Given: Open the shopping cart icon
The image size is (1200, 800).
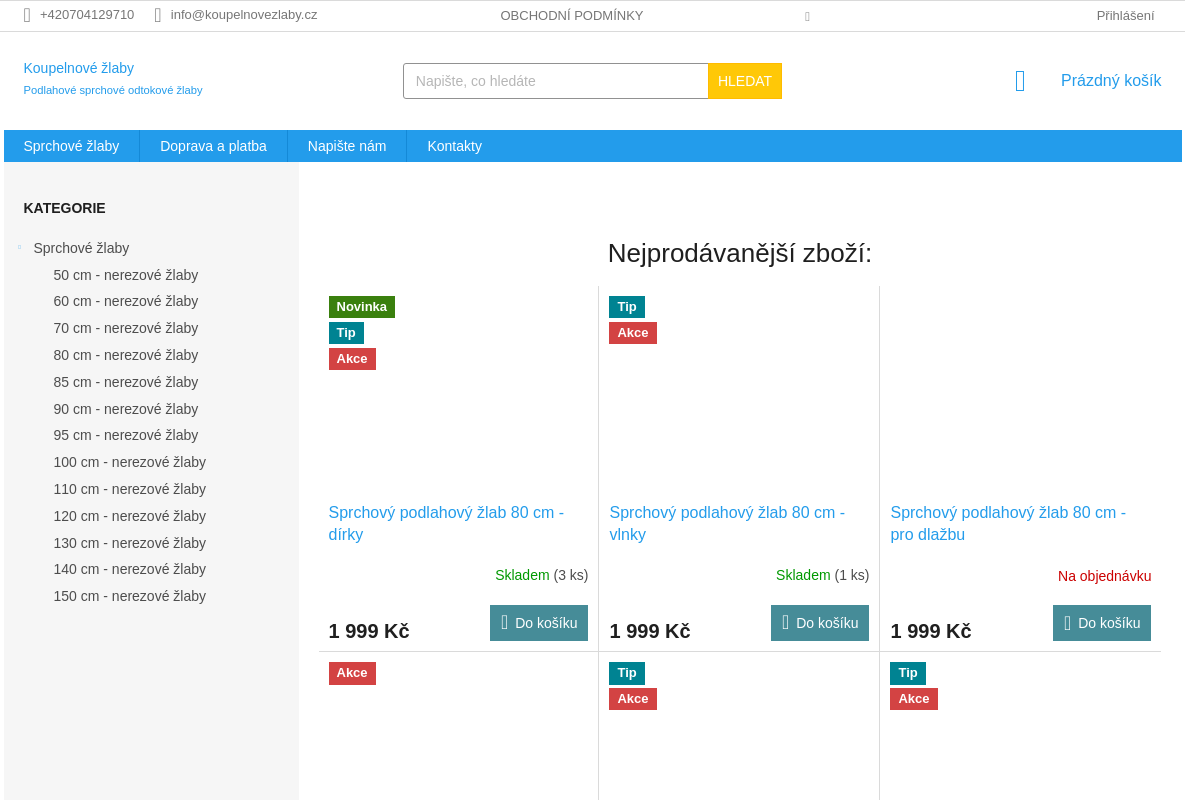Looking at the screenshot, I should coord(1020,81).
